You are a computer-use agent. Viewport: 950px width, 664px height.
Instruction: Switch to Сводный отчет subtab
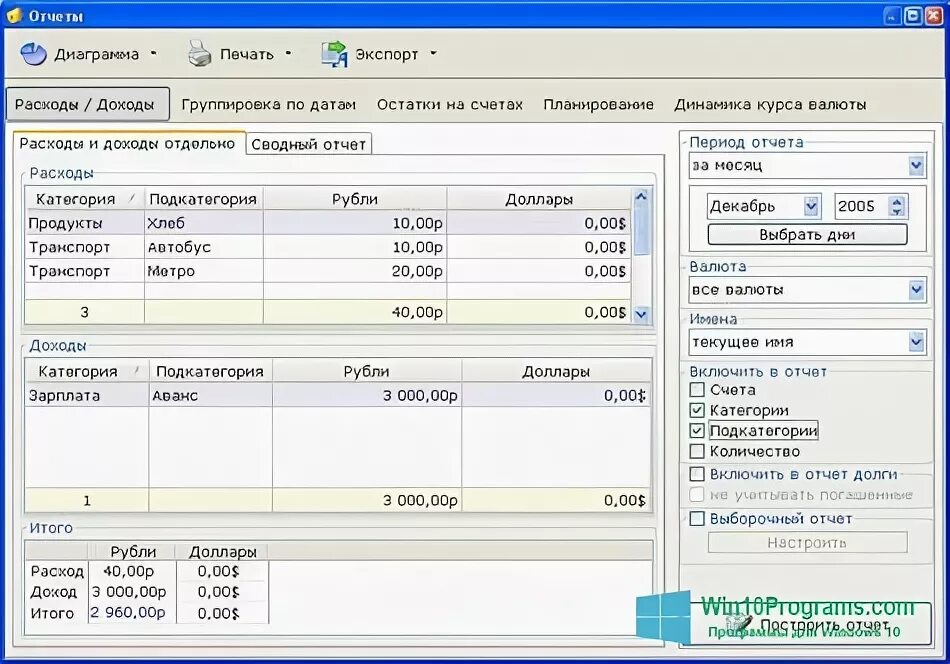[308, 144]
